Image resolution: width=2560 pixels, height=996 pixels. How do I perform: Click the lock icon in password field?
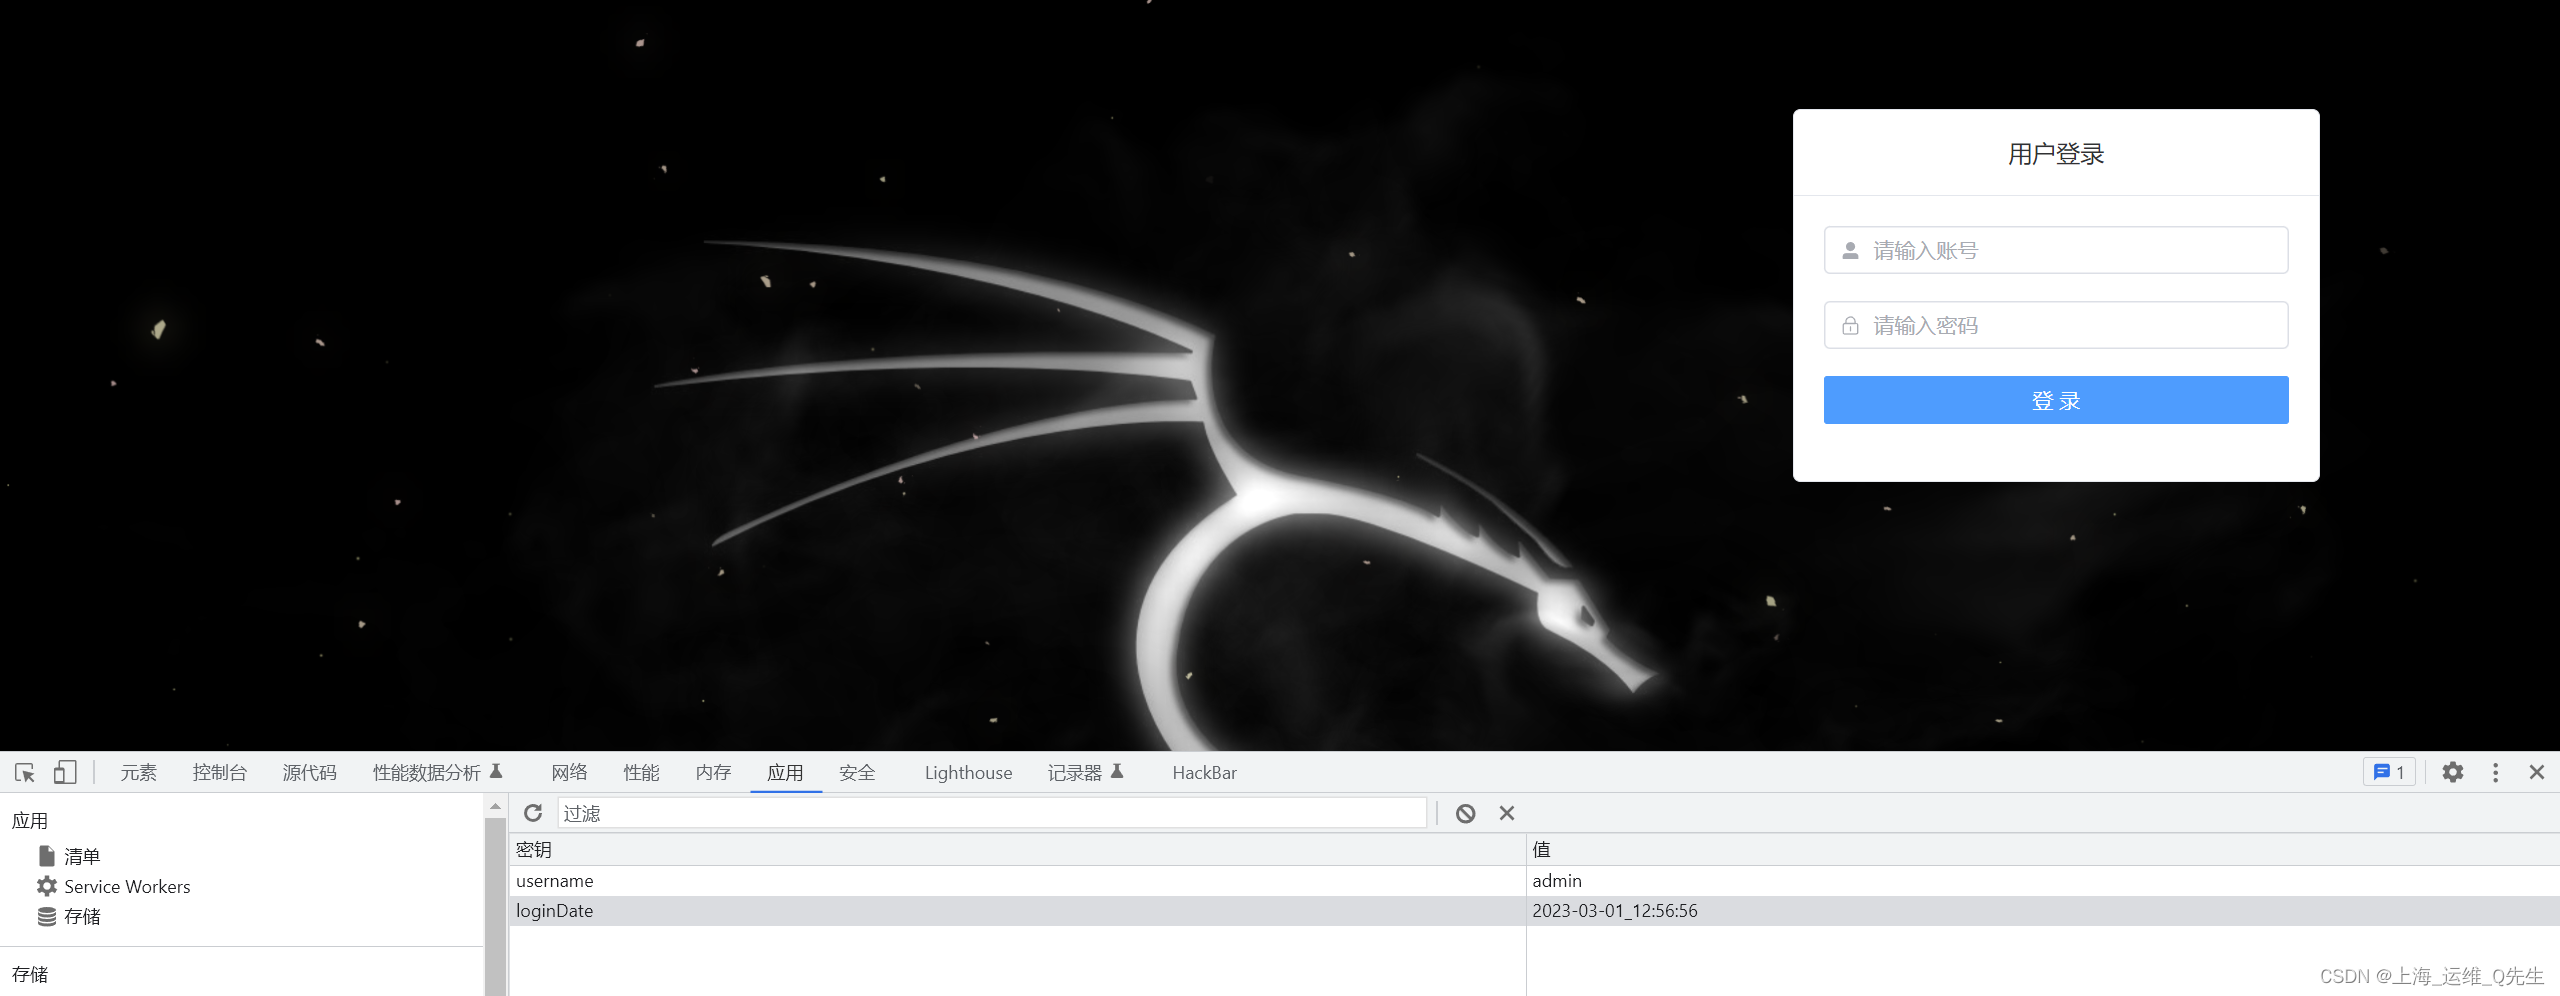point(1850,325)
